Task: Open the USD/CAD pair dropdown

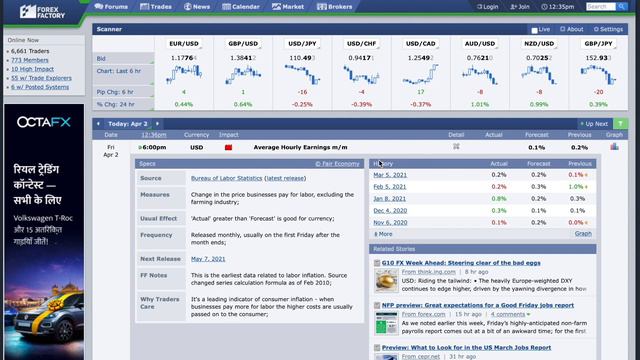Action: [420, 44]
